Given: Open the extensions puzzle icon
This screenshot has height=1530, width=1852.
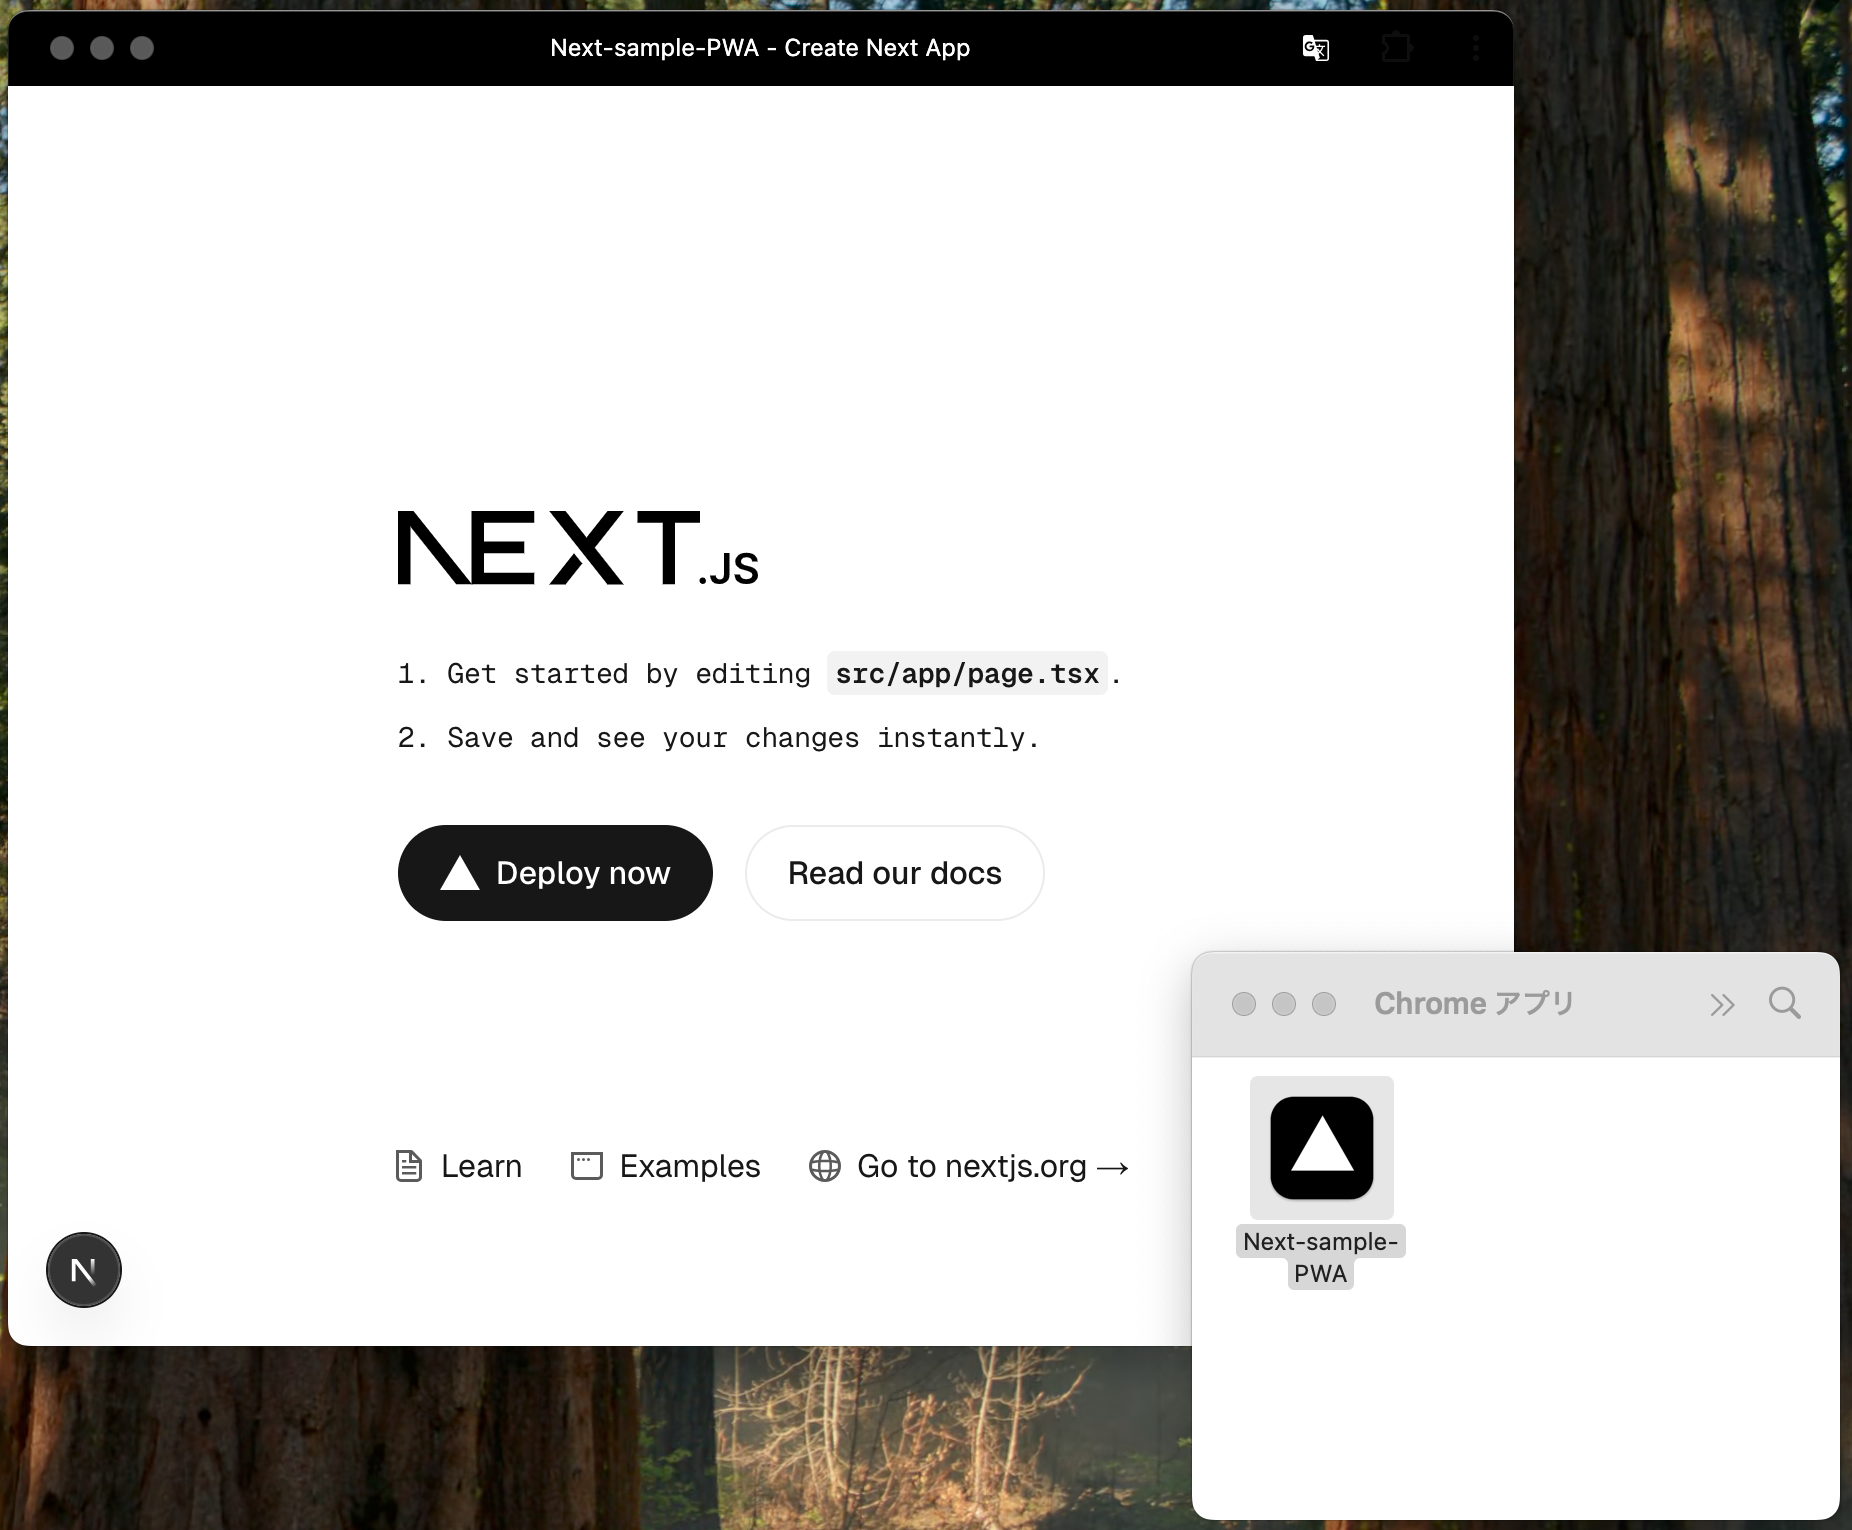Looking at the screenshot, I should pos(1396,48).
